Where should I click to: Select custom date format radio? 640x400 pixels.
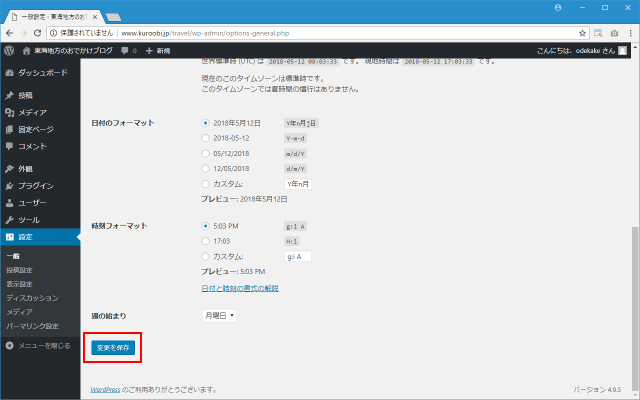tap(205, 184)
